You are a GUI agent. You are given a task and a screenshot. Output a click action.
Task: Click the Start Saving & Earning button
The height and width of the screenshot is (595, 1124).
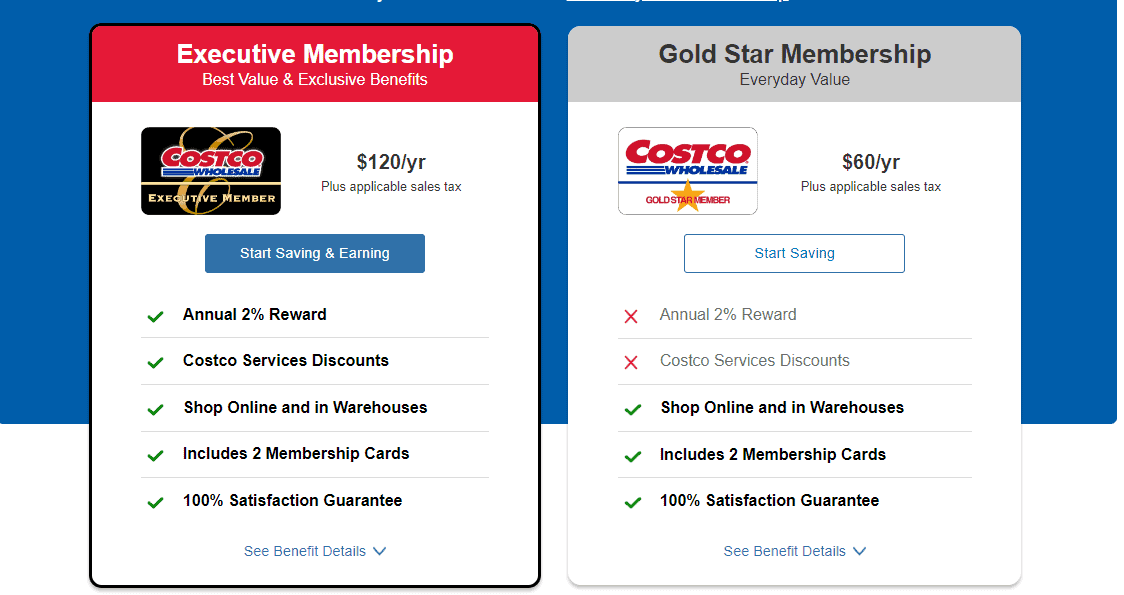pyautogui.click(x=314, y=253)
